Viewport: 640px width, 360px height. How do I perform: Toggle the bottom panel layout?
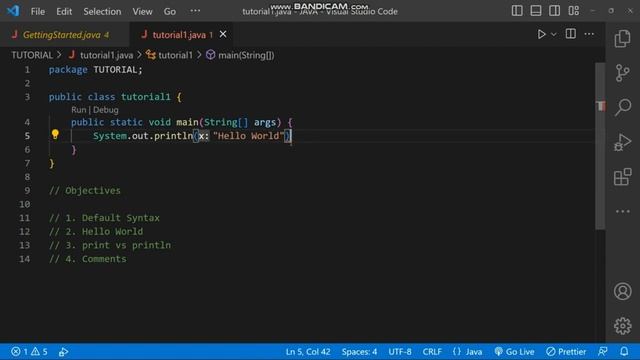[x=536, y=11]
